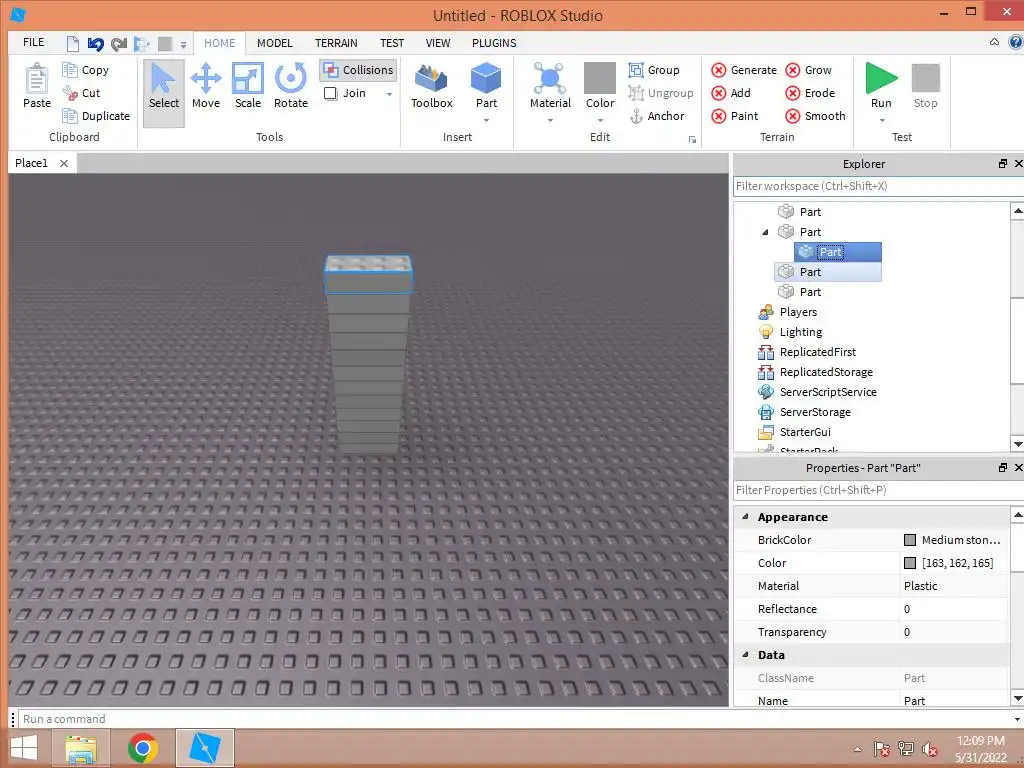This screenshot has width=1024, height=768.
Task: Click the Run a command input bar
Action: click(516, 719)
